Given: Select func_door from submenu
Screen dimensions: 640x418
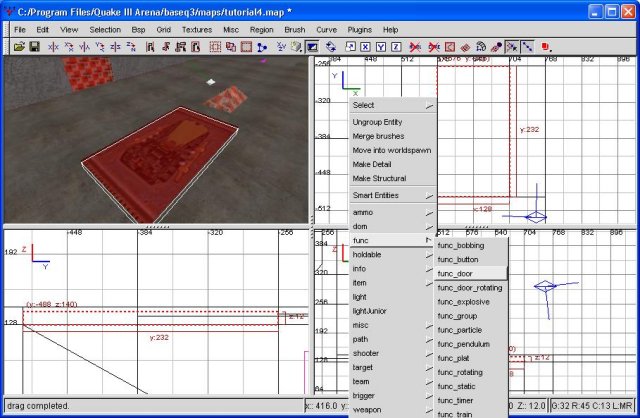Looking at the screenshot, I should point(471,273).
